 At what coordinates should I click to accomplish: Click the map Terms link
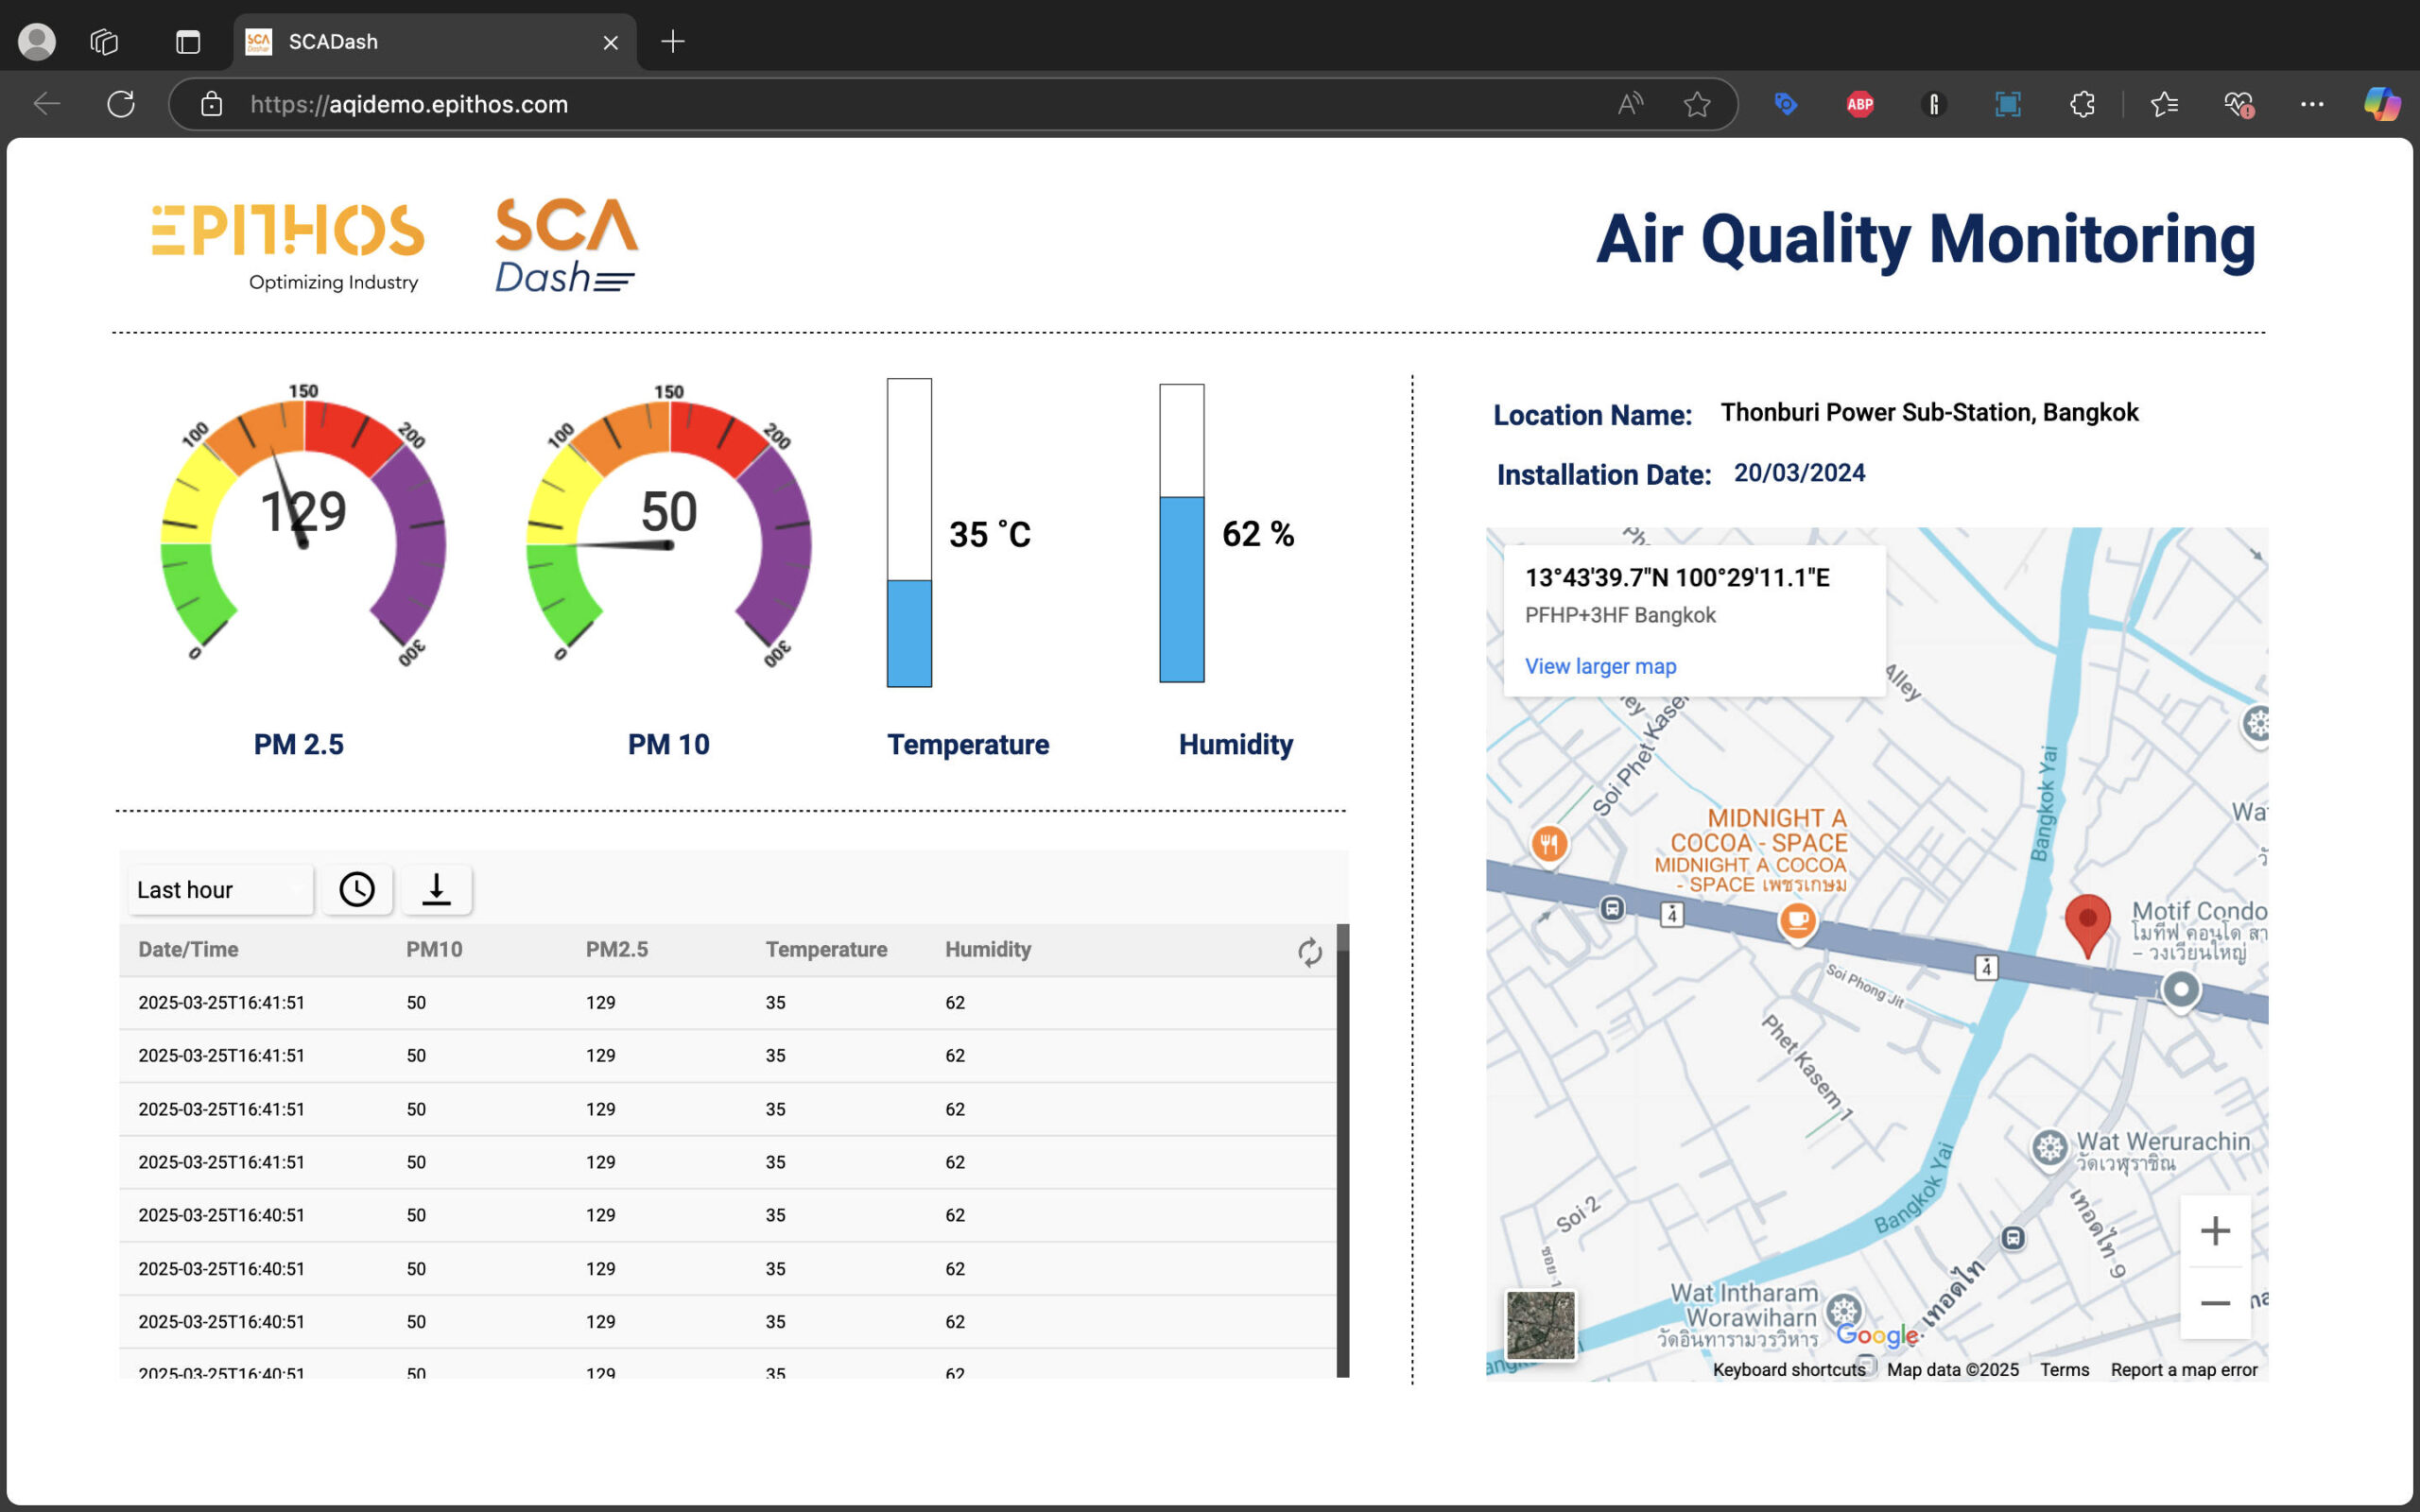(x=2064, y=1370)
